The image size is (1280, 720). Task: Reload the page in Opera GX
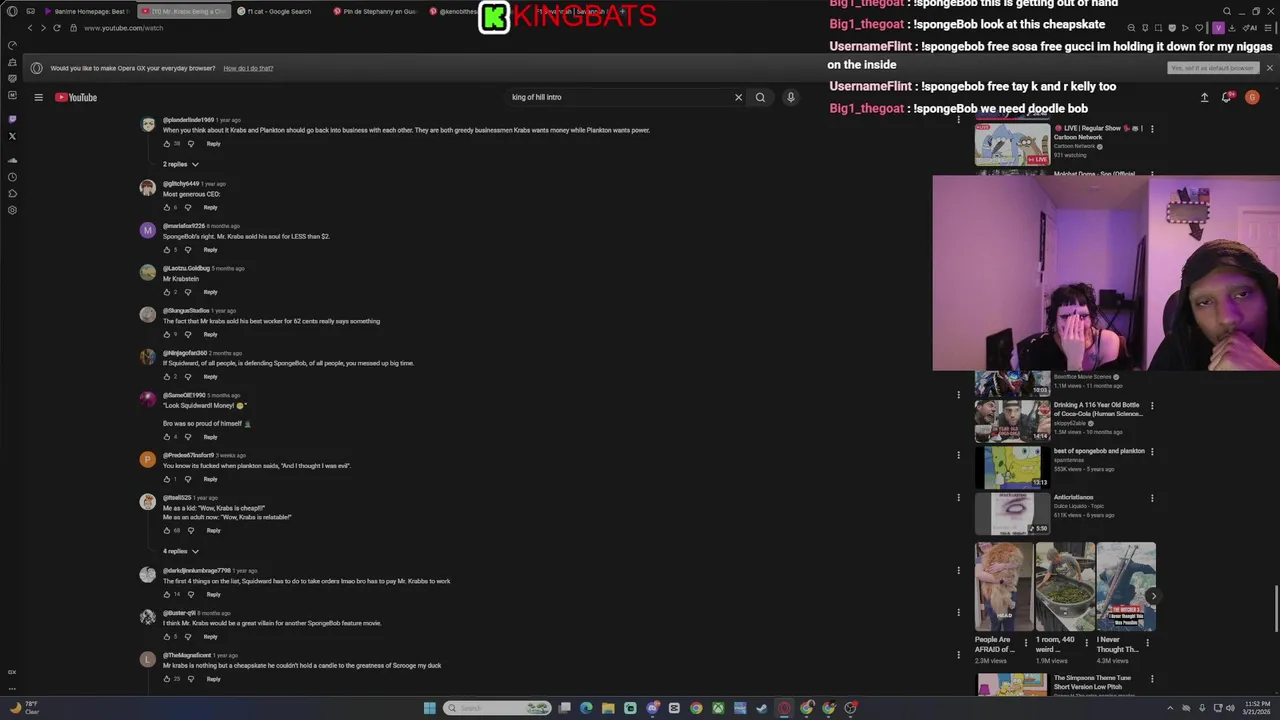coord(57,28)
